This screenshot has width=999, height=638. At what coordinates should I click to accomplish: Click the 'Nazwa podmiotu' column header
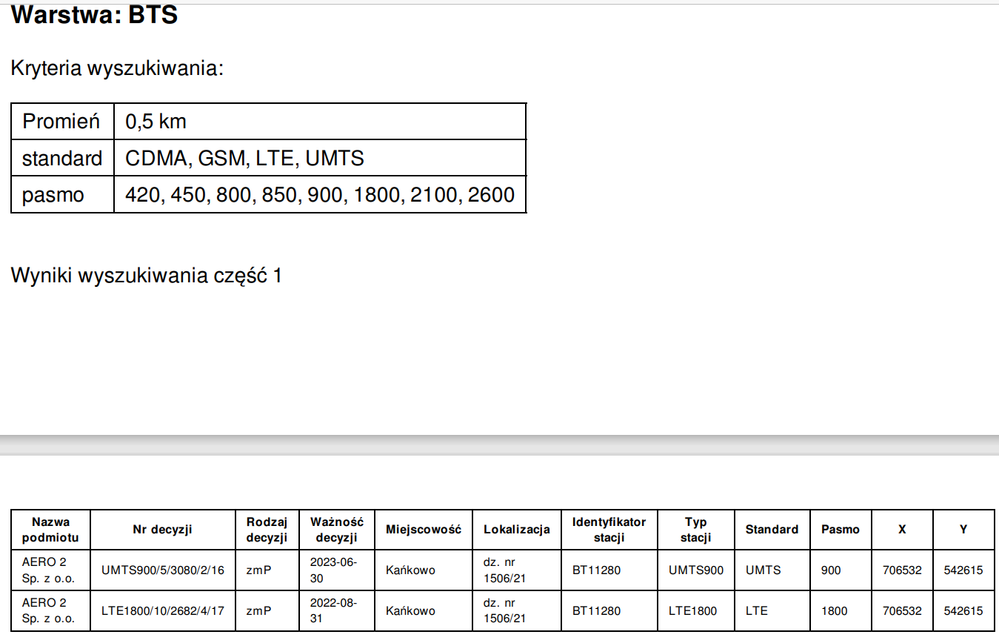(x=50, y=530)
